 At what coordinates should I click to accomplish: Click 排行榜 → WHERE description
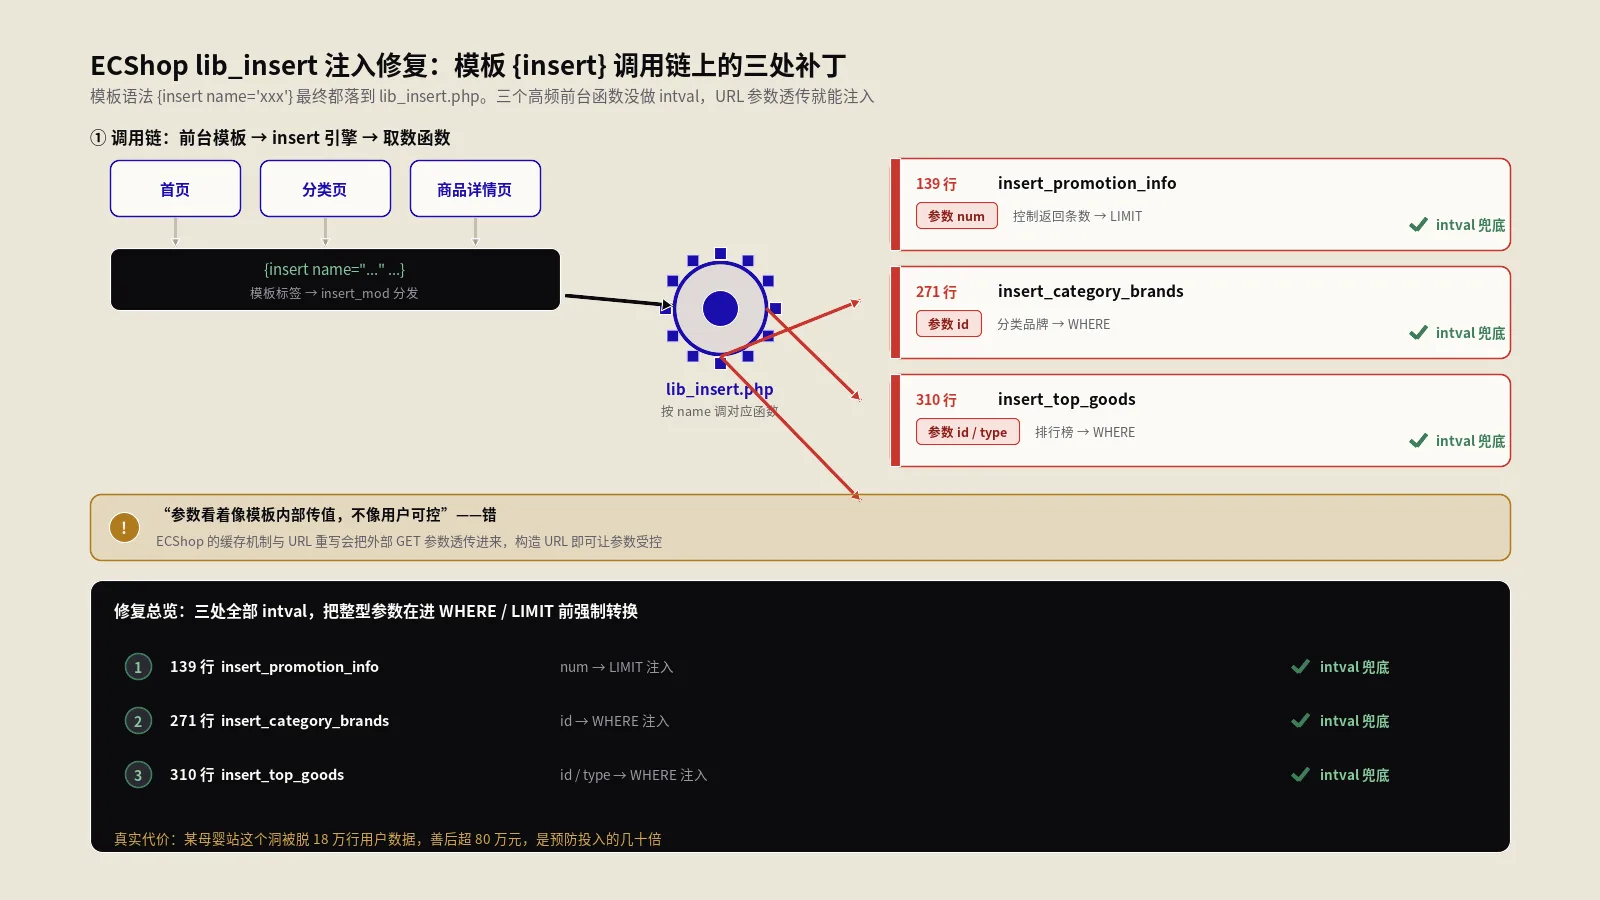tap(1085, 432)
